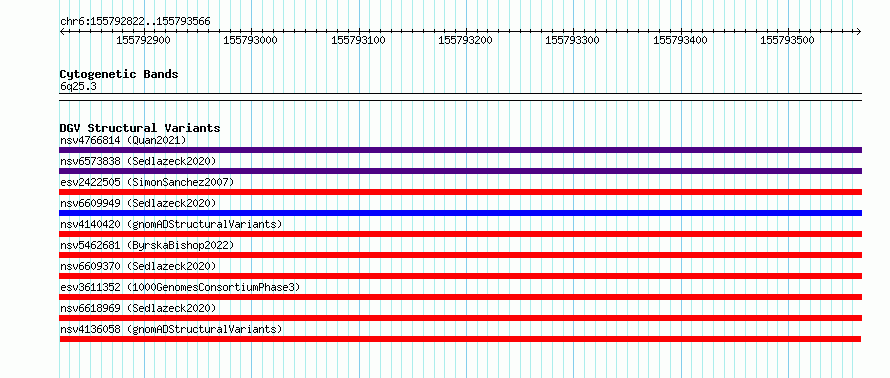Select the red bar under nsv5462681
This screenshot has width=890, height=378.
pos(460,255)
